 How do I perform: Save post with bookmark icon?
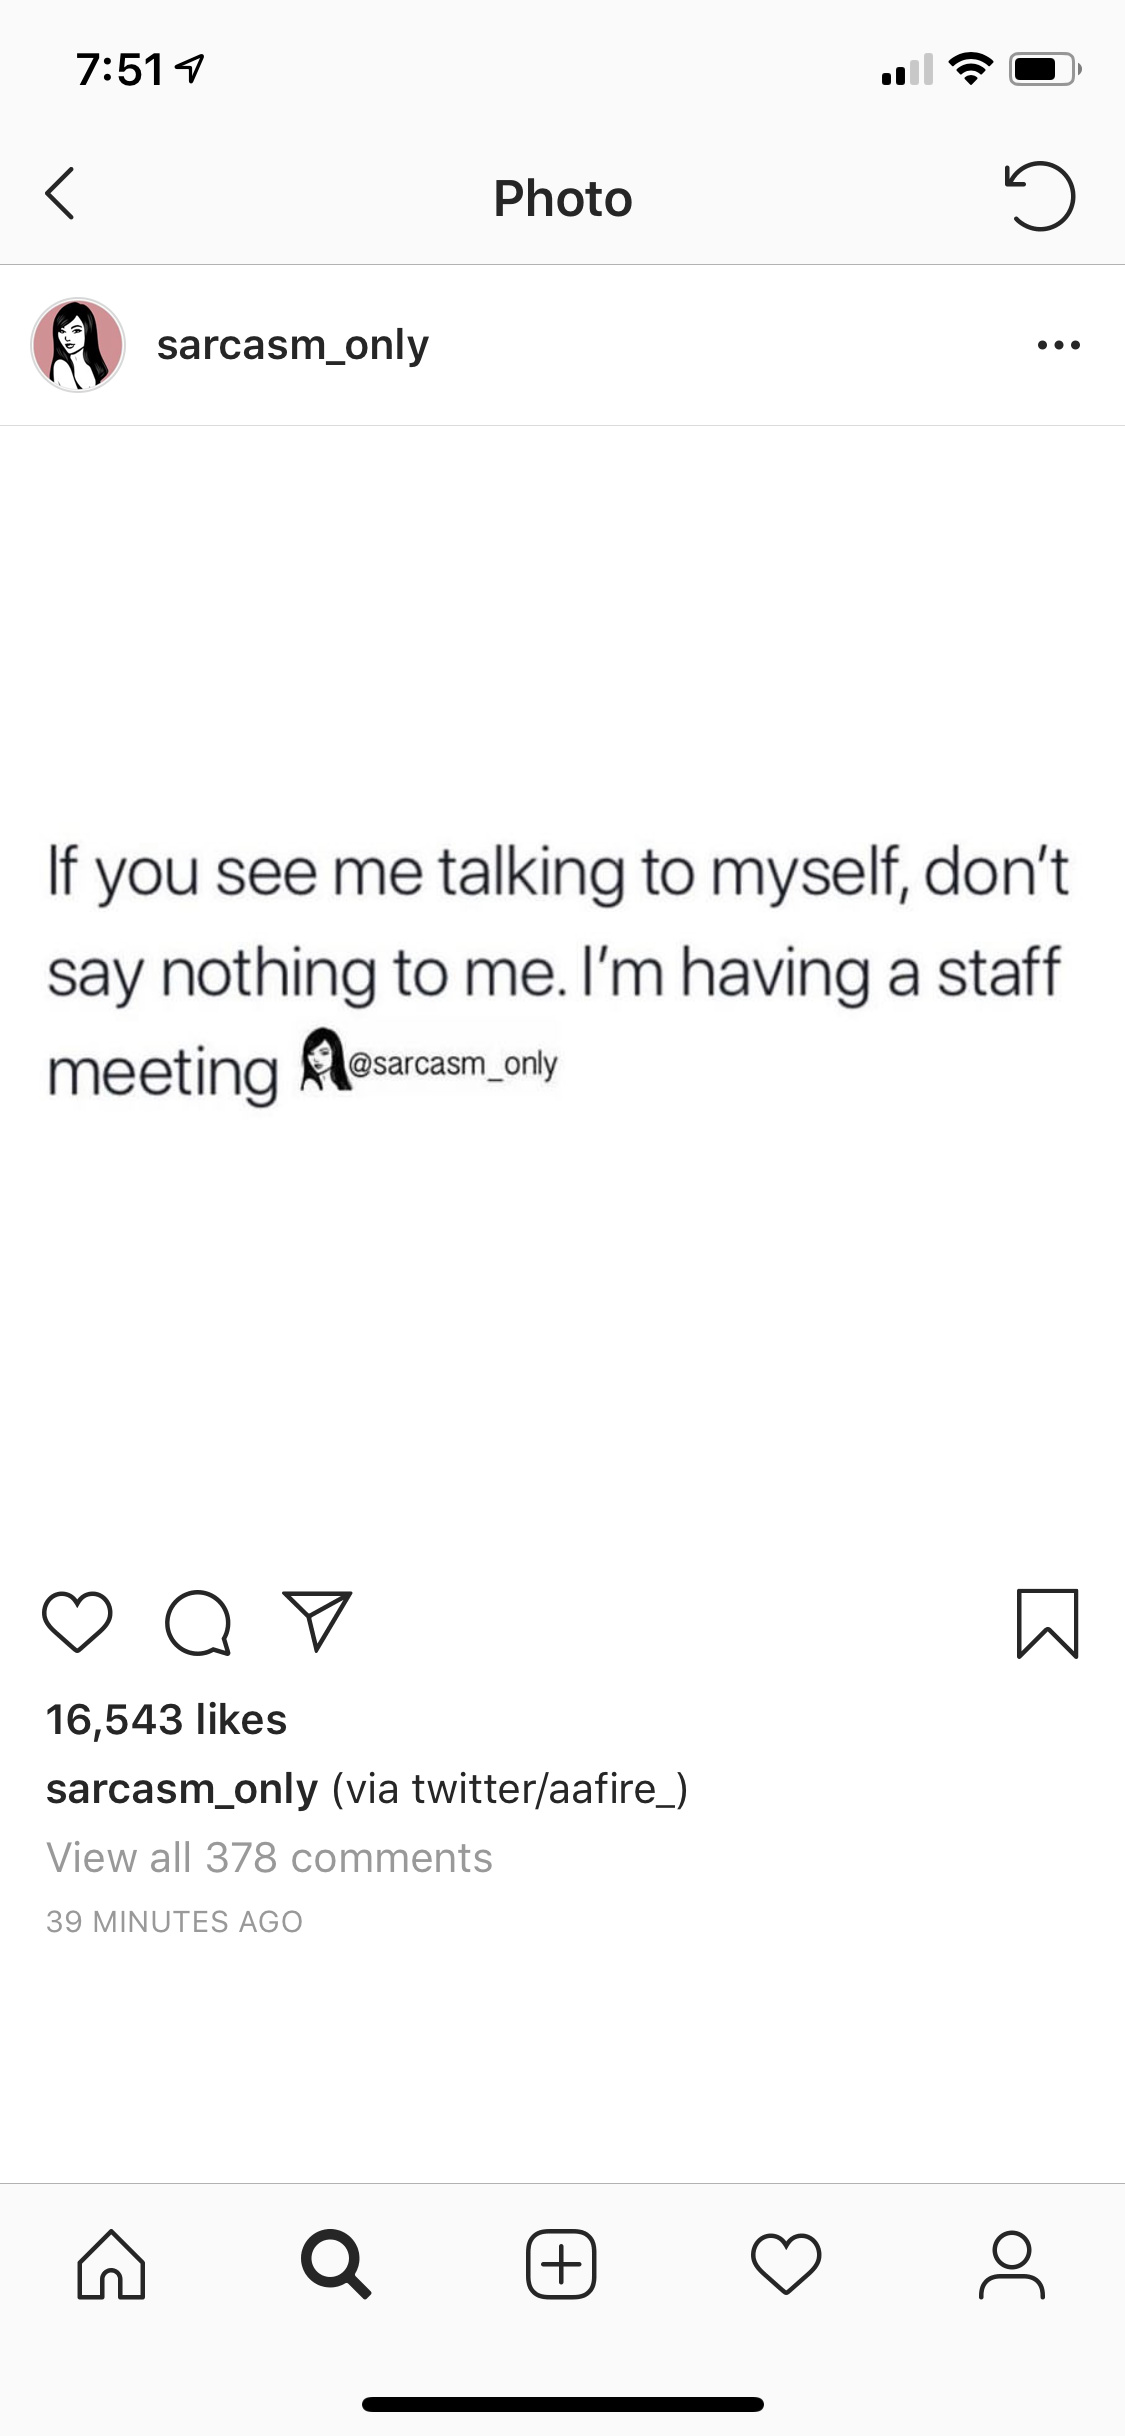tap(1047, 1624)
